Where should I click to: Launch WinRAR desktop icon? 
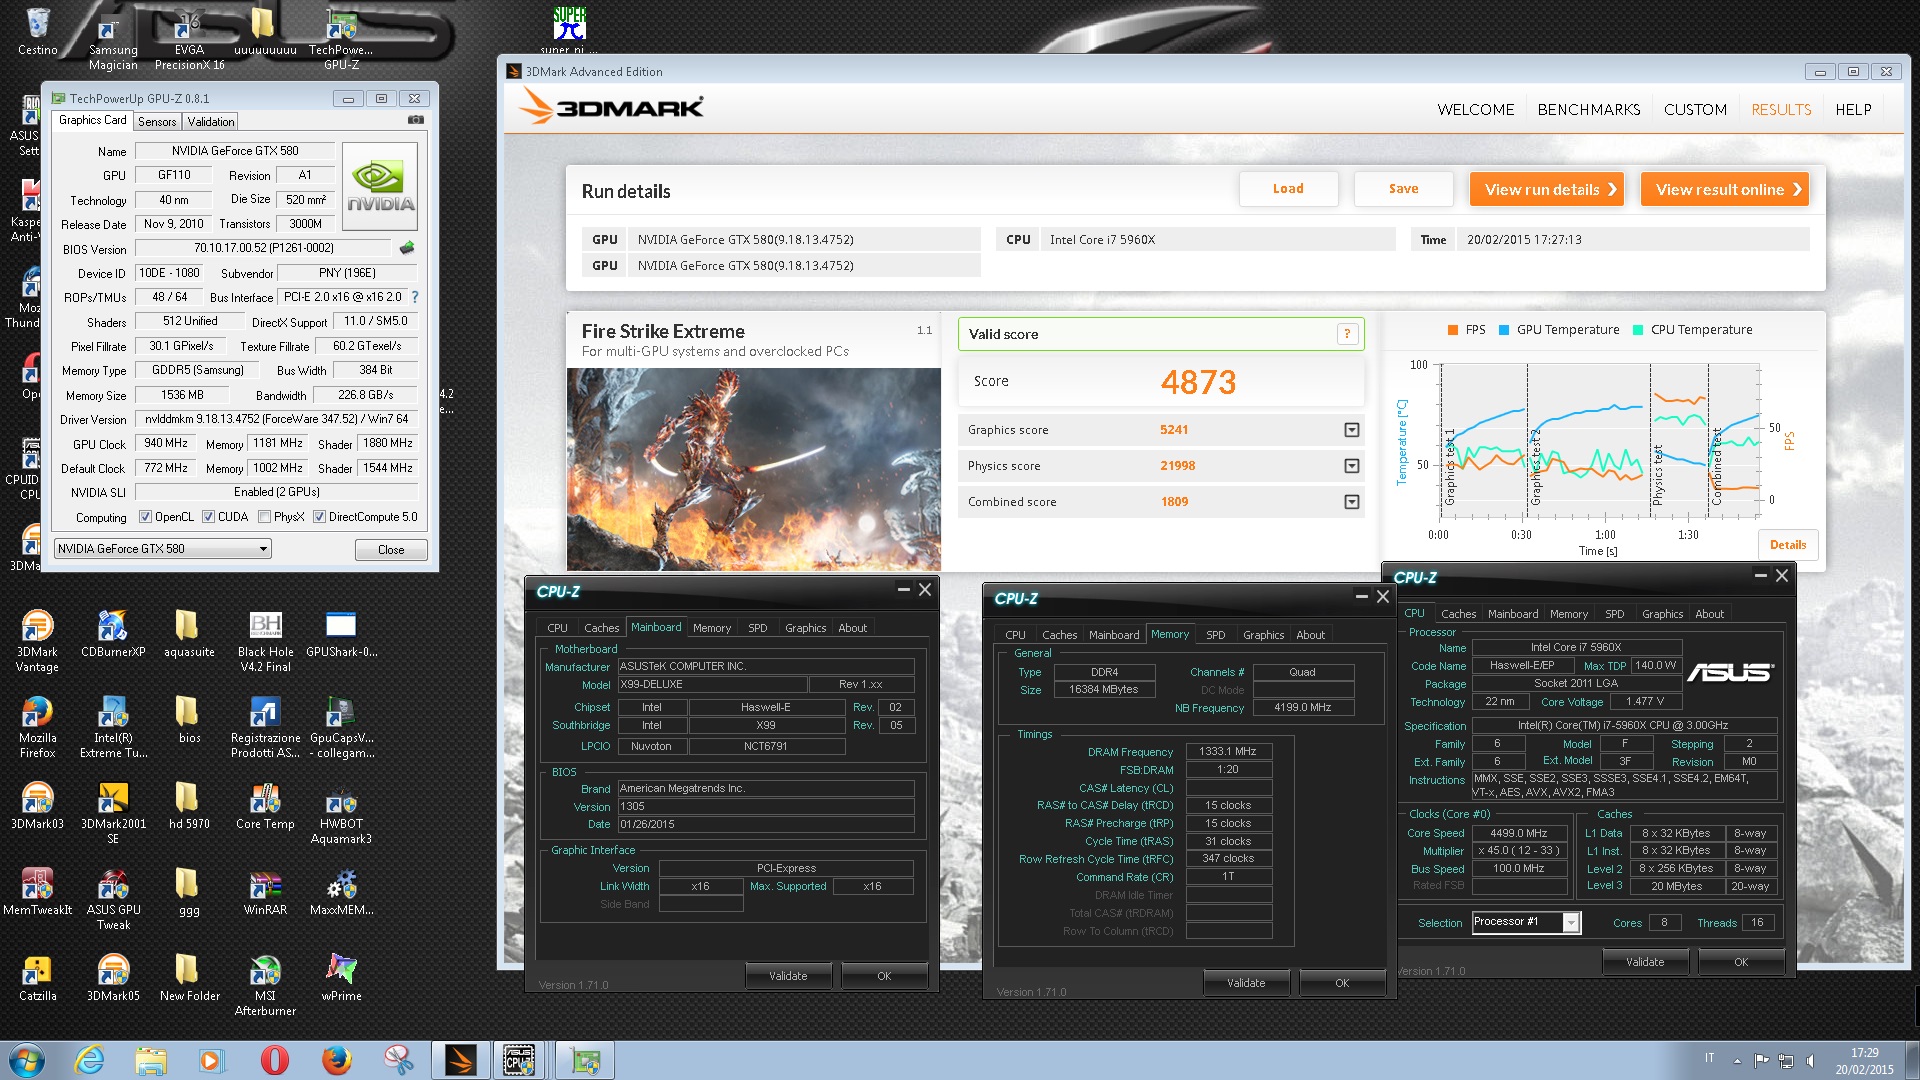coord(265,892)
